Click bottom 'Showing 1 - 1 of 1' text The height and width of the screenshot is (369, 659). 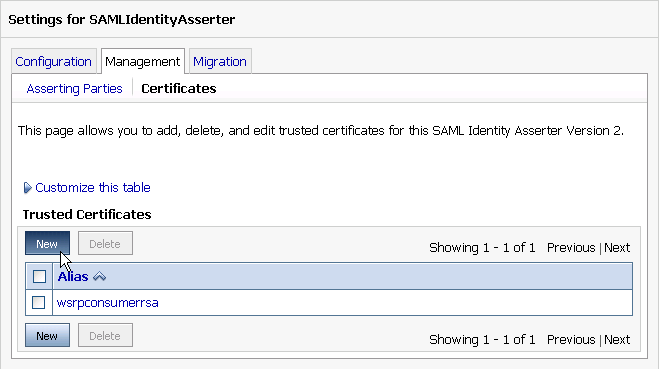(x=482, y=340)
